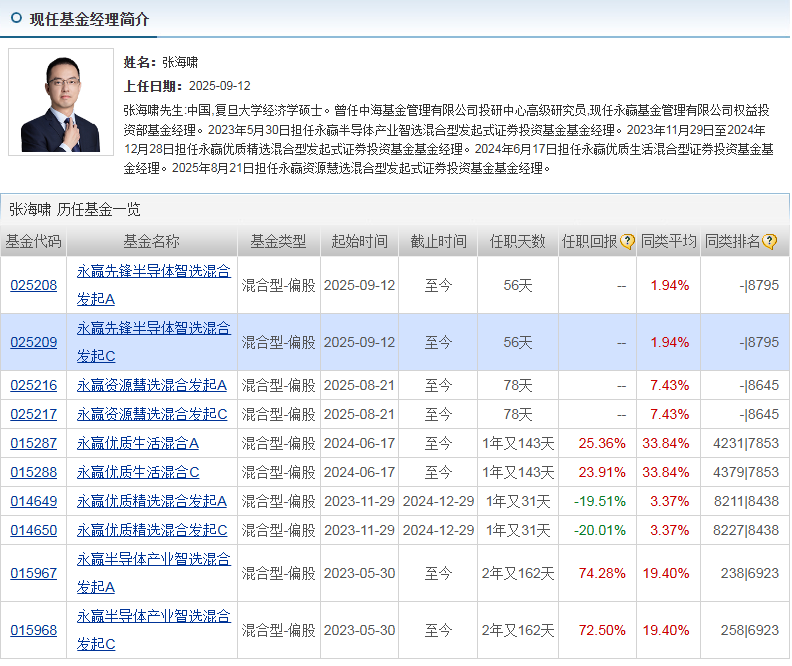Click the 基金类型 column header
The image size is (792, 666).
pos(278,242)
